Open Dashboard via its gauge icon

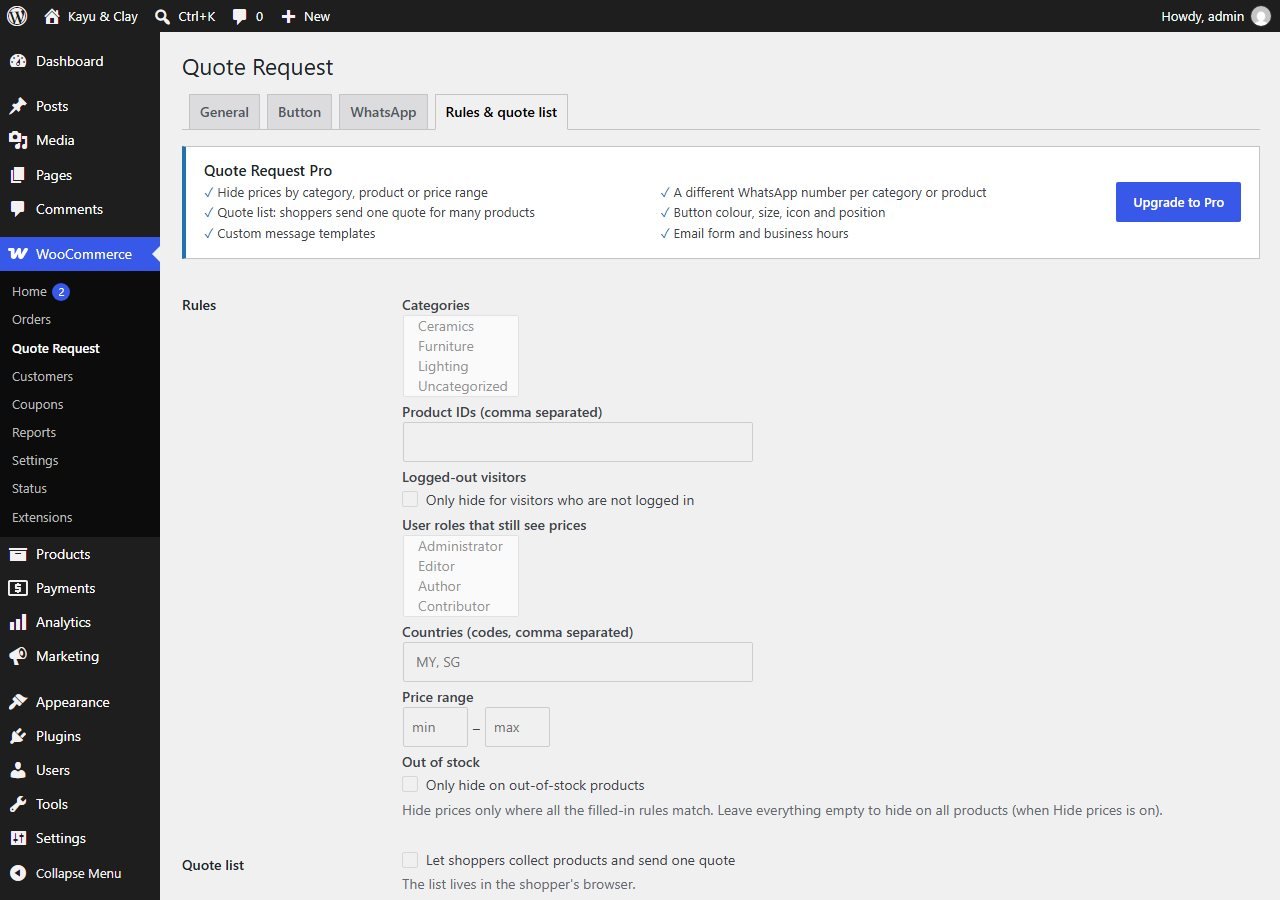click(x=18, y=61)
